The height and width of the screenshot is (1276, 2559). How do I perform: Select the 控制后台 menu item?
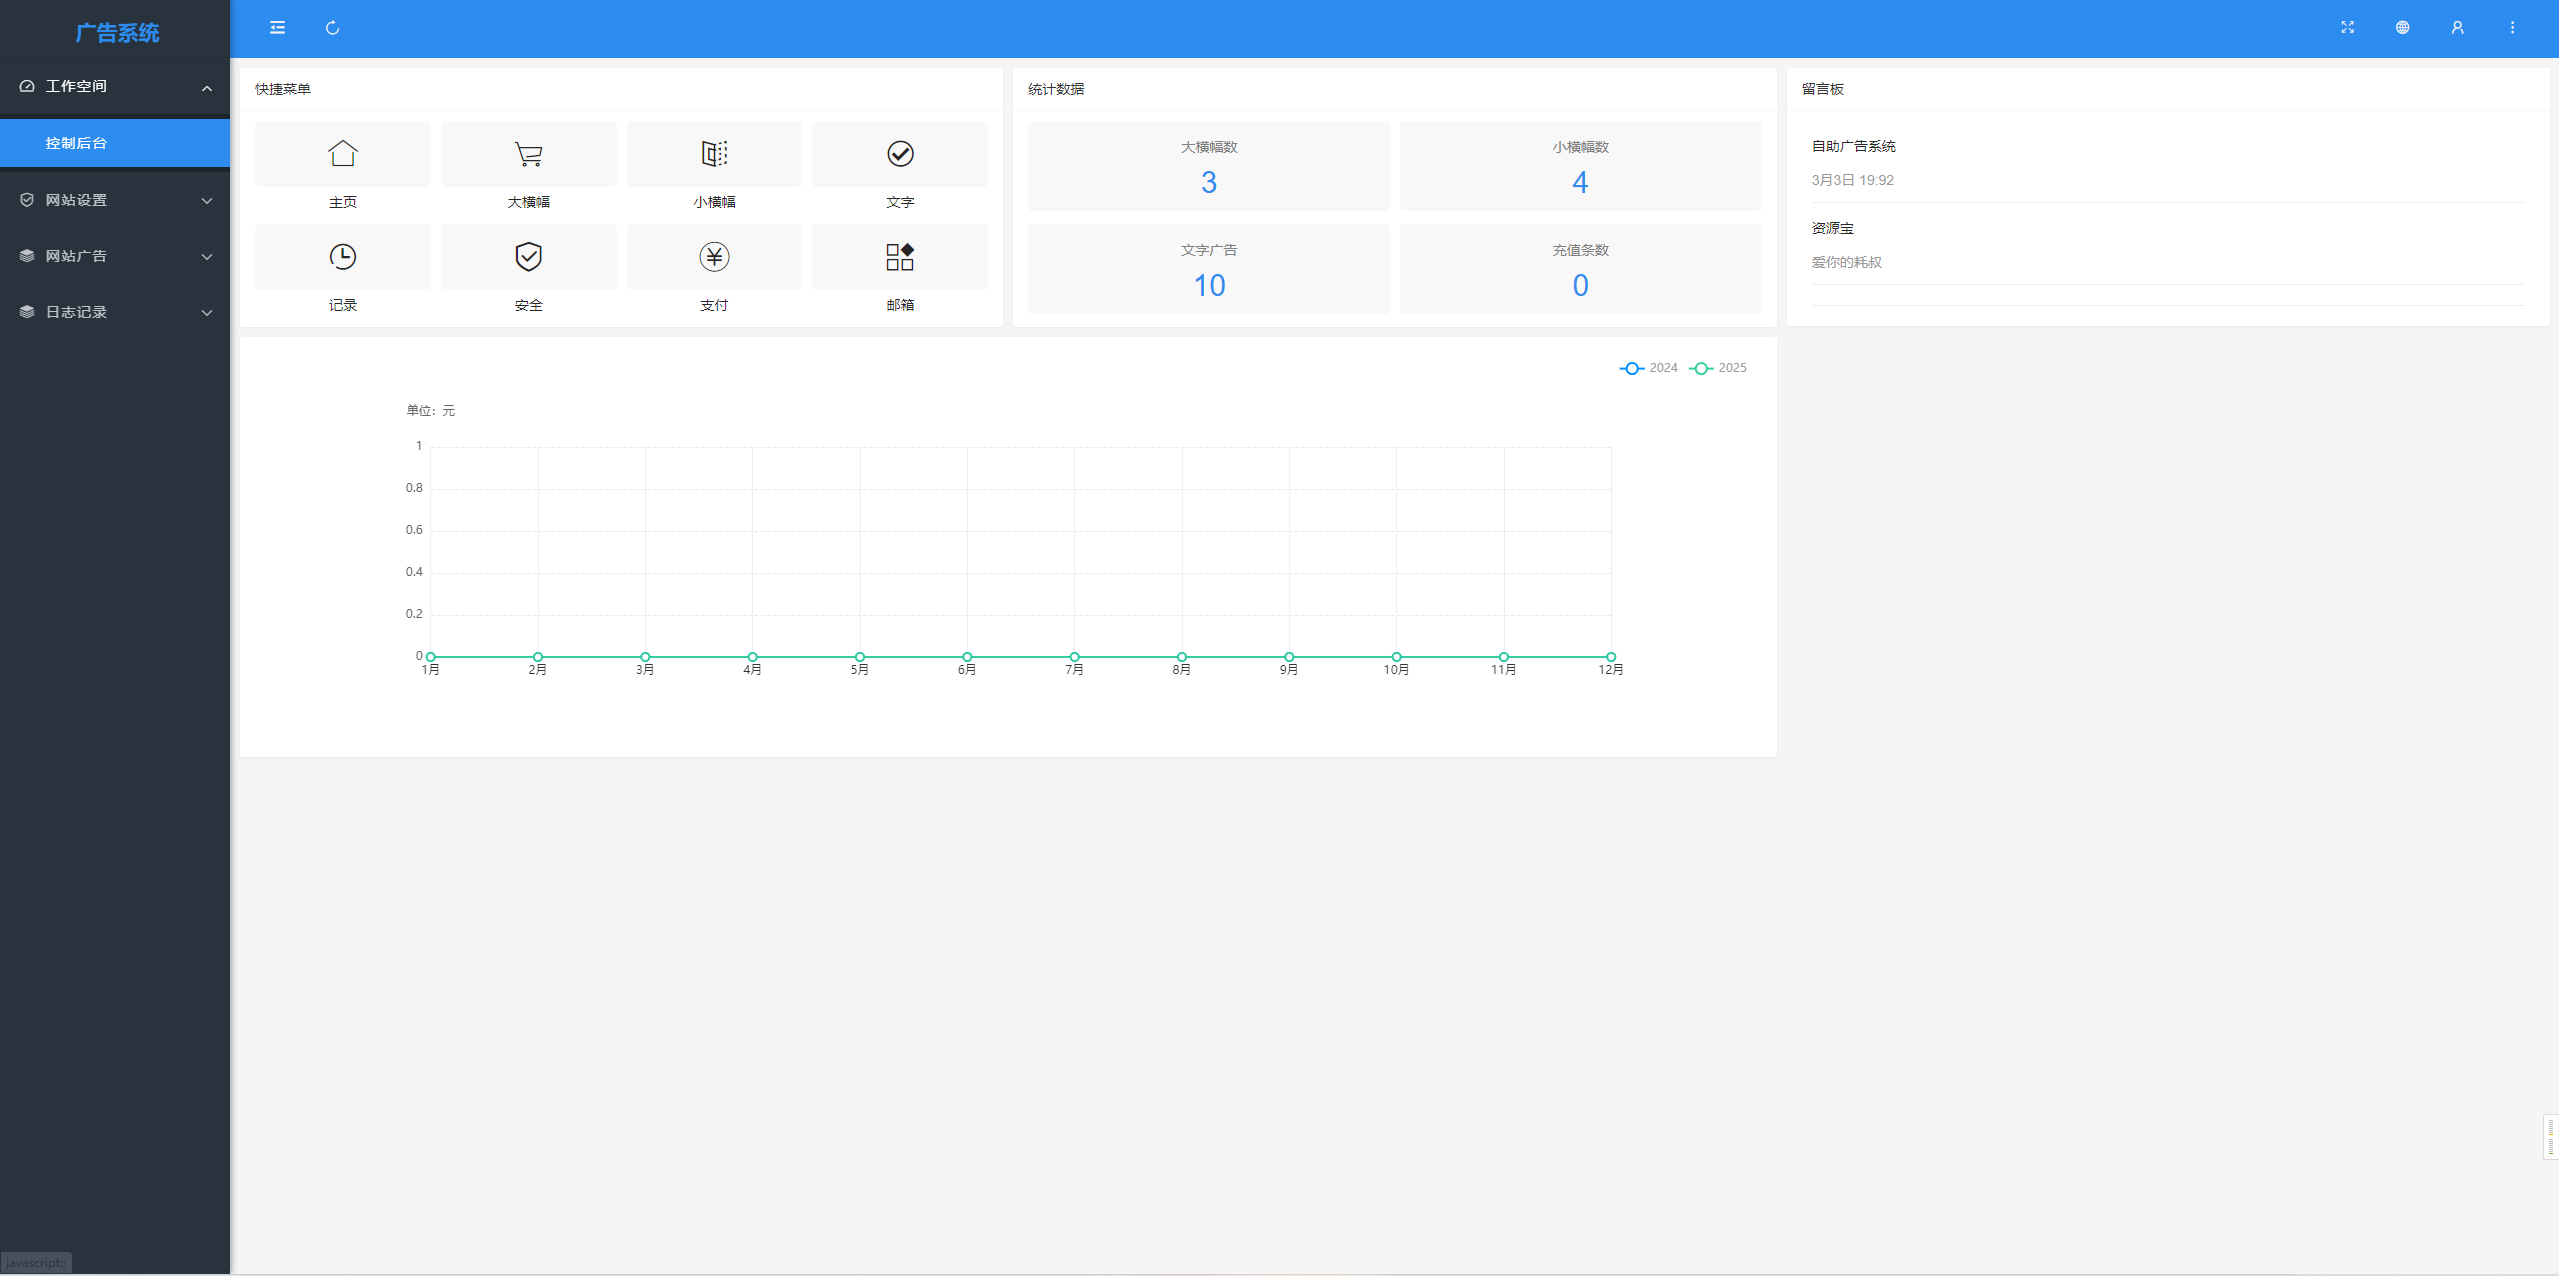pos(76,143)
